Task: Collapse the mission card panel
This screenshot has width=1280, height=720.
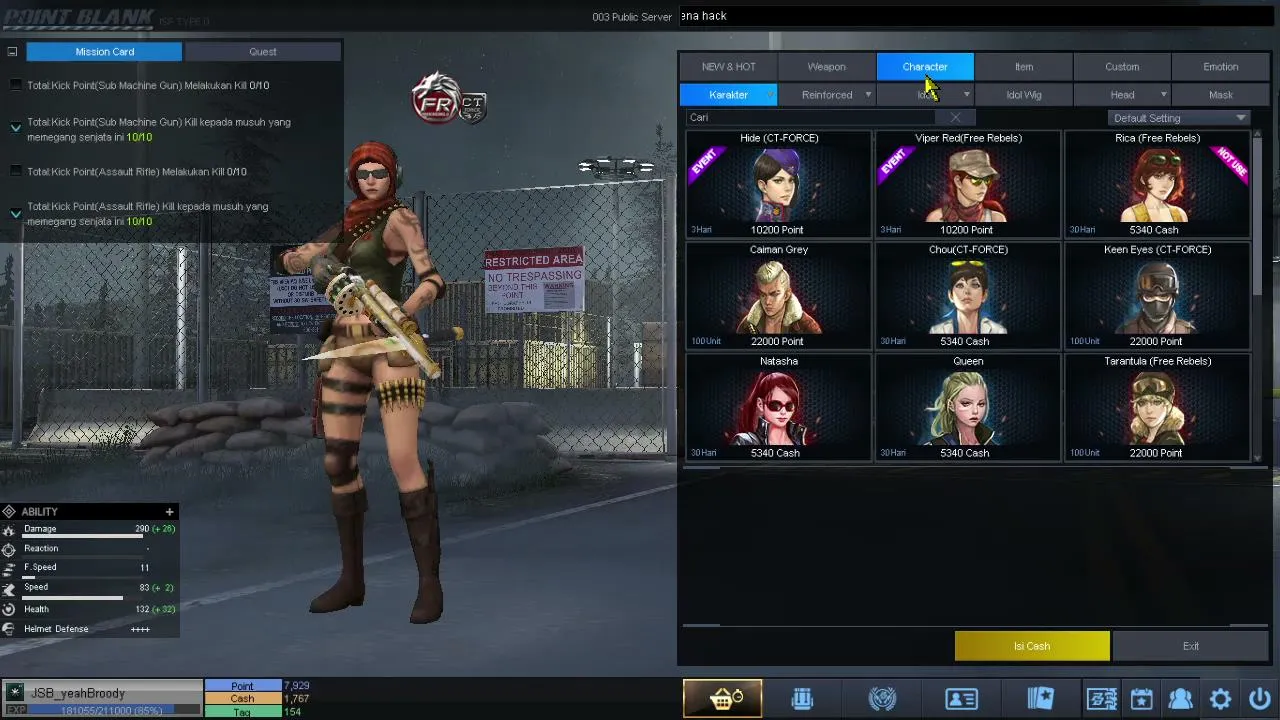Action: pyautogui.click(x=12, y=51)
